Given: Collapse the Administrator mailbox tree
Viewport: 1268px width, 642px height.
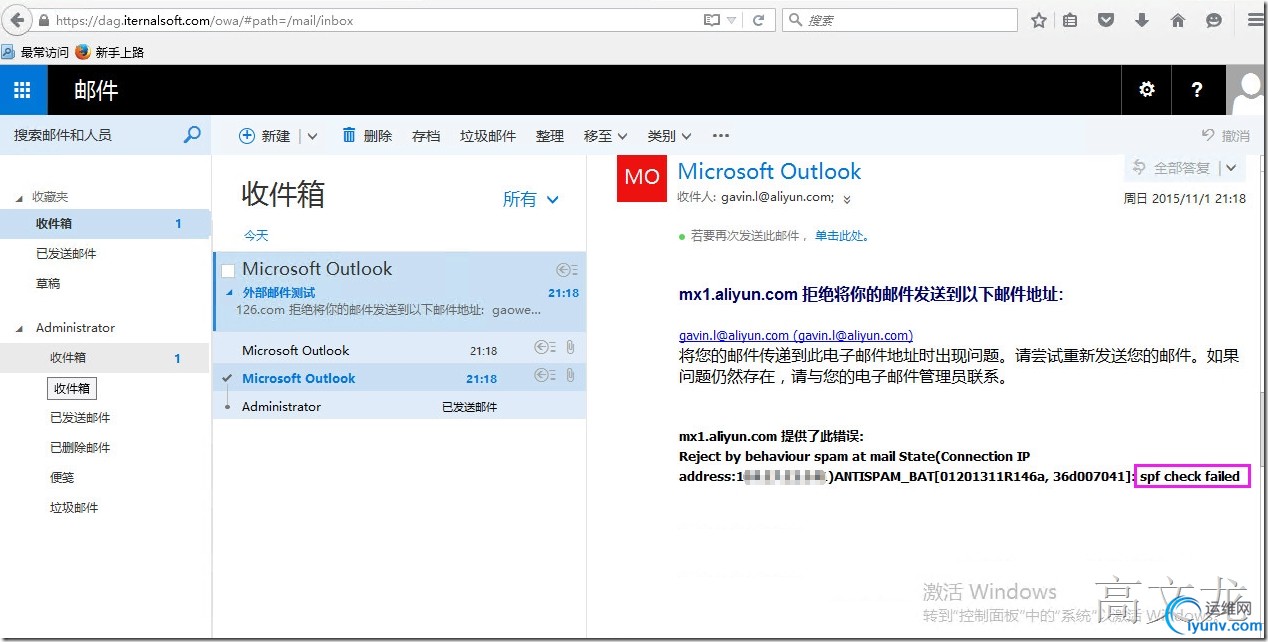Looking at the screenshot, I should 18,328.
